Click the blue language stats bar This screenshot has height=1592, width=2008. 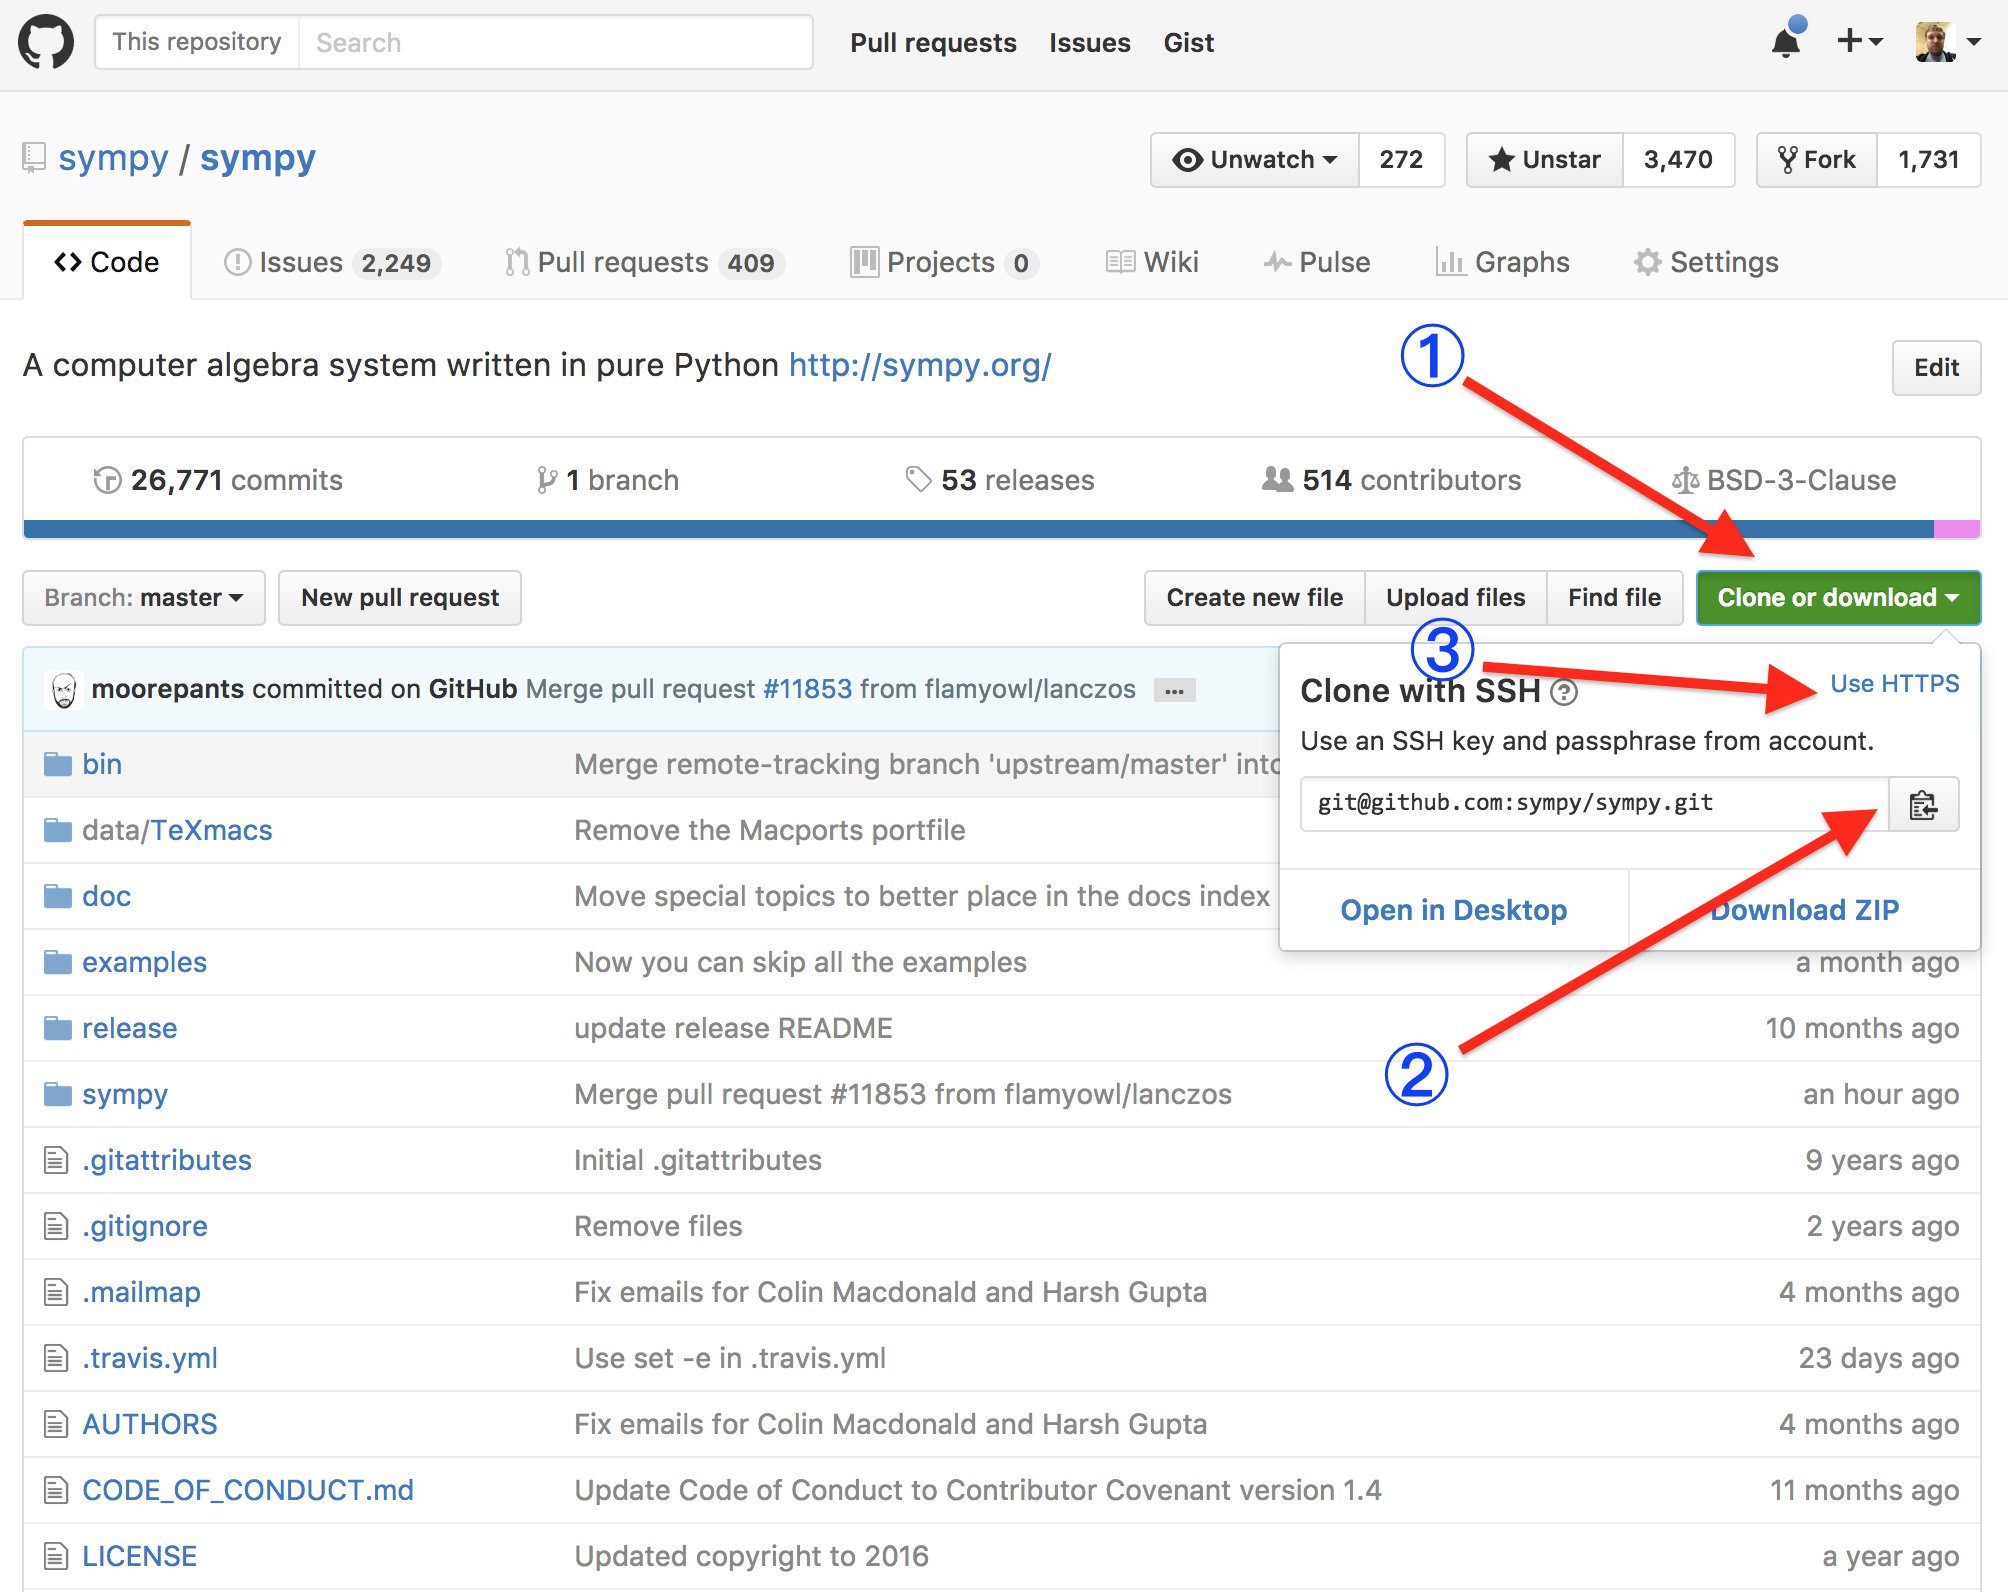point(900,529)
